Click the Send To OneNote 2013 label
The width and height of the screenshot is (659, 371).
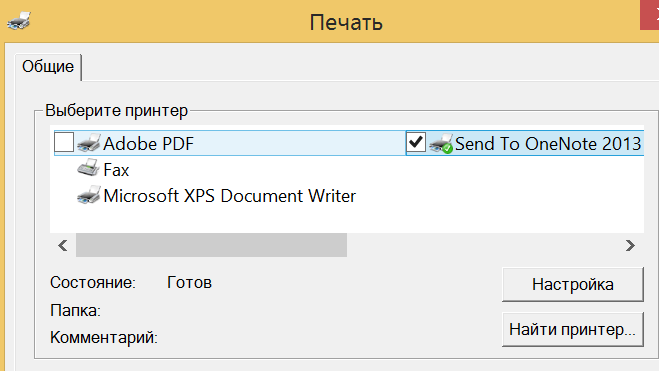point(548,144)
